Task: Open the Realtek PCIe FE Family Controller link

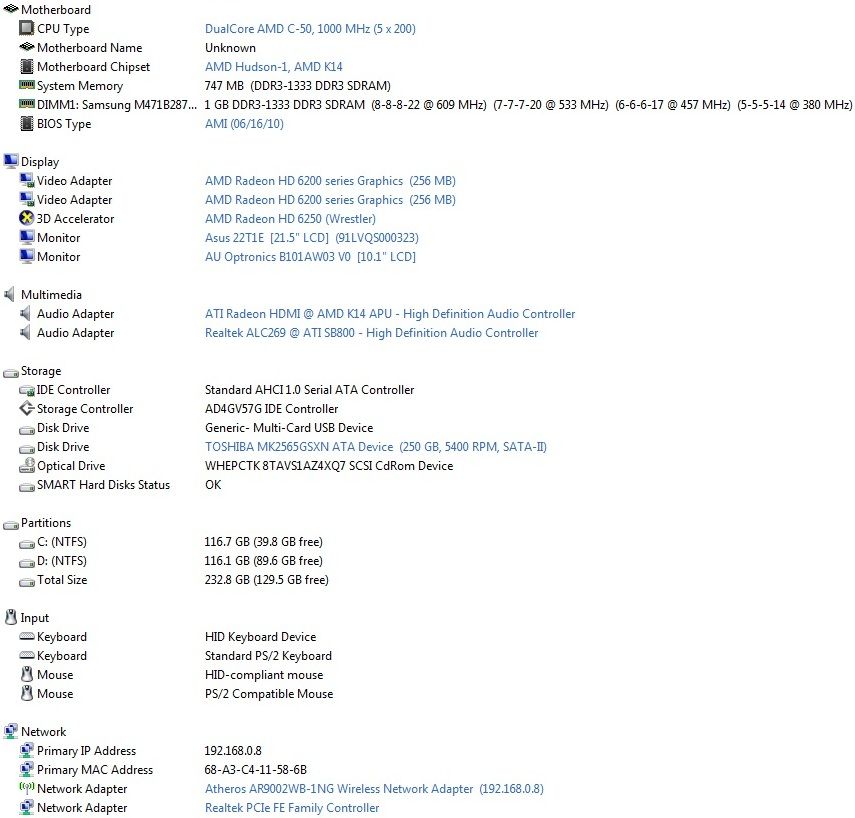Action: point(292,808)
